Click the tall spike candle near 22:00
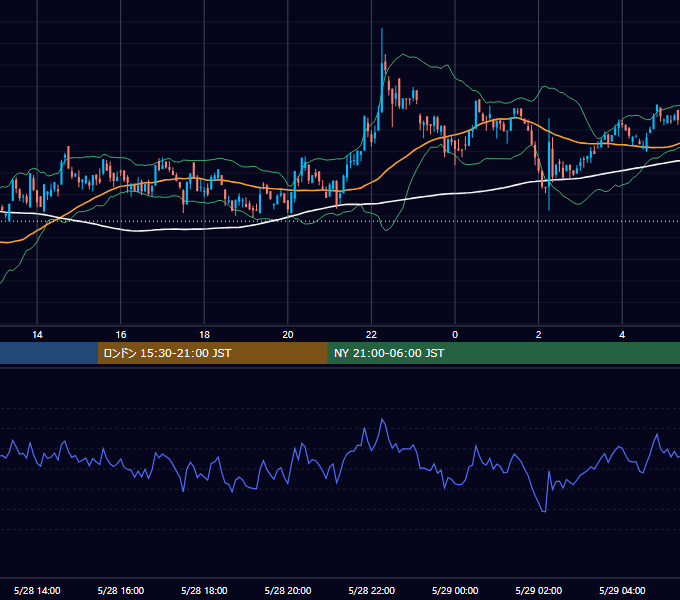Image resolution: width=680 pixels, height=600 pixels. pos(382,72)
